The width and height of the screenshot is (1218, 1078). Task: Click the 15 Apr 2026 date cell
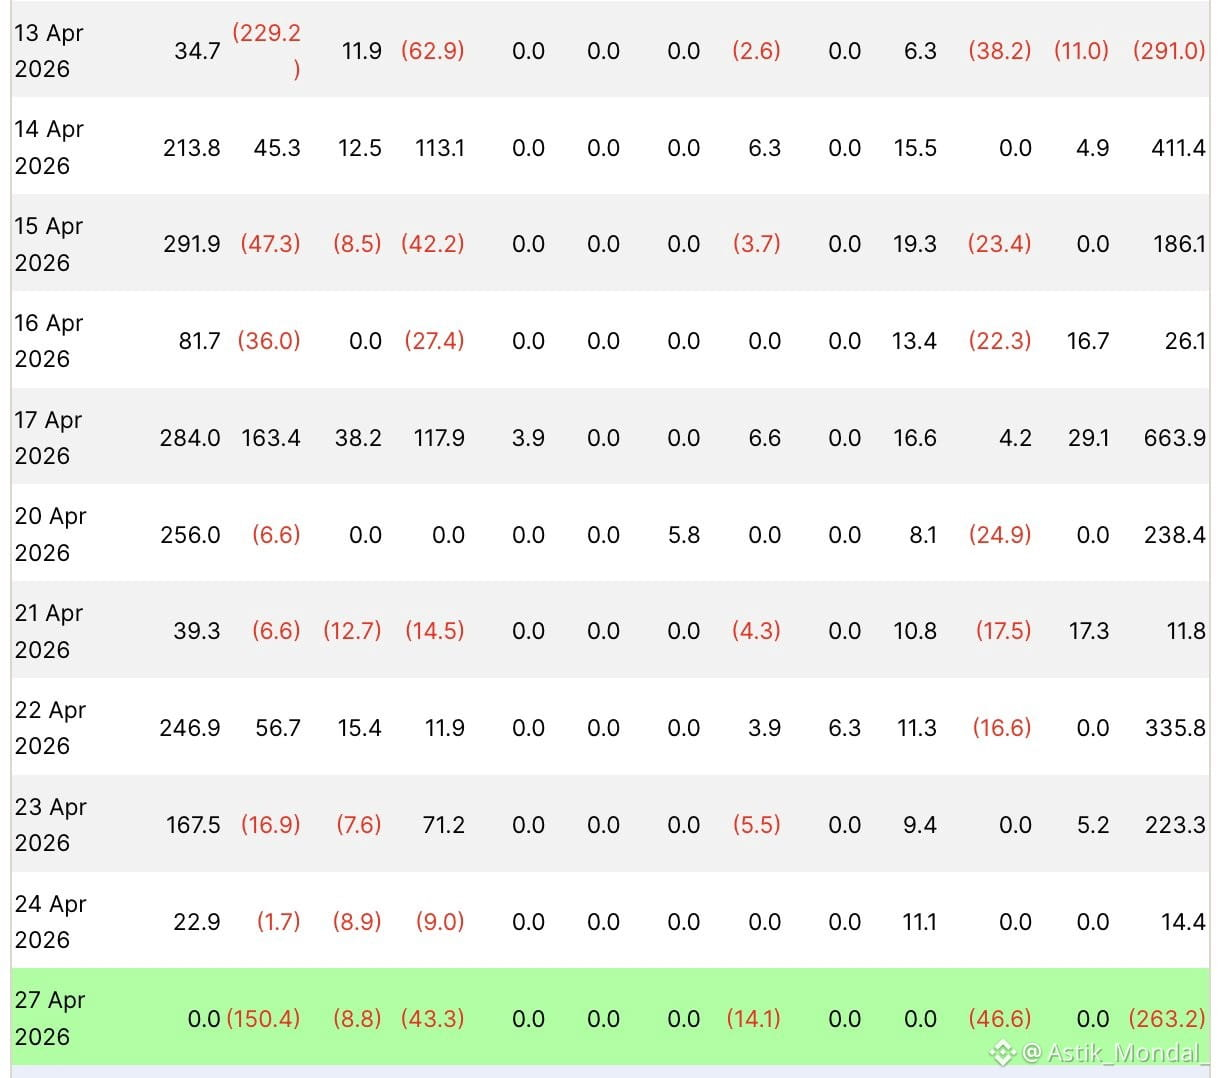[49, 244]
